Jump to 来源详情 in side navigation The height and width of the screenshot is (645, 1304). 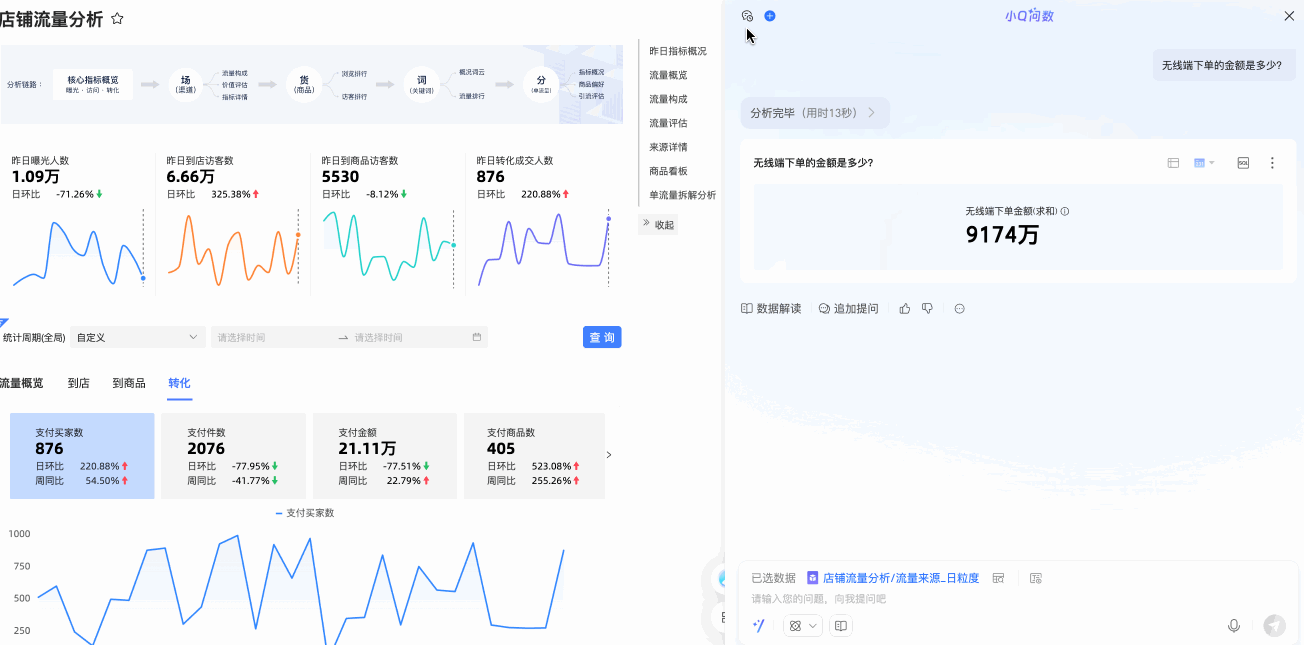pyautogui.click(x=668, y=147)
